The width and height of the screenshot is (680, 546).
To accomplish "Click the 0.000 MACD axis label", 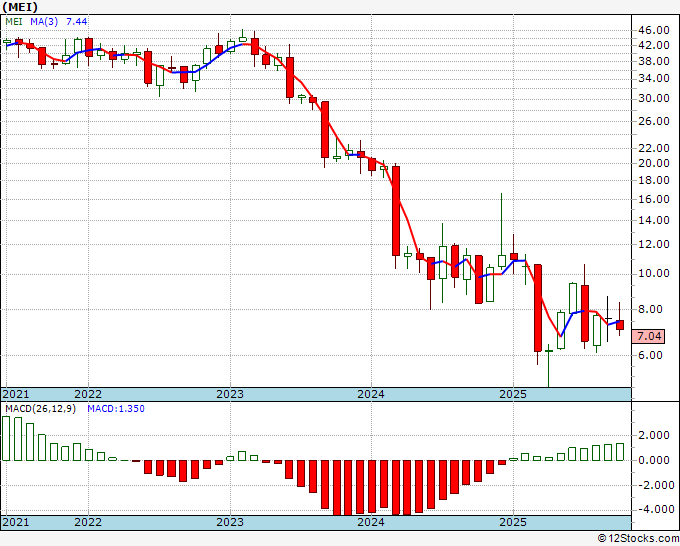I will (x=654, y=460).
